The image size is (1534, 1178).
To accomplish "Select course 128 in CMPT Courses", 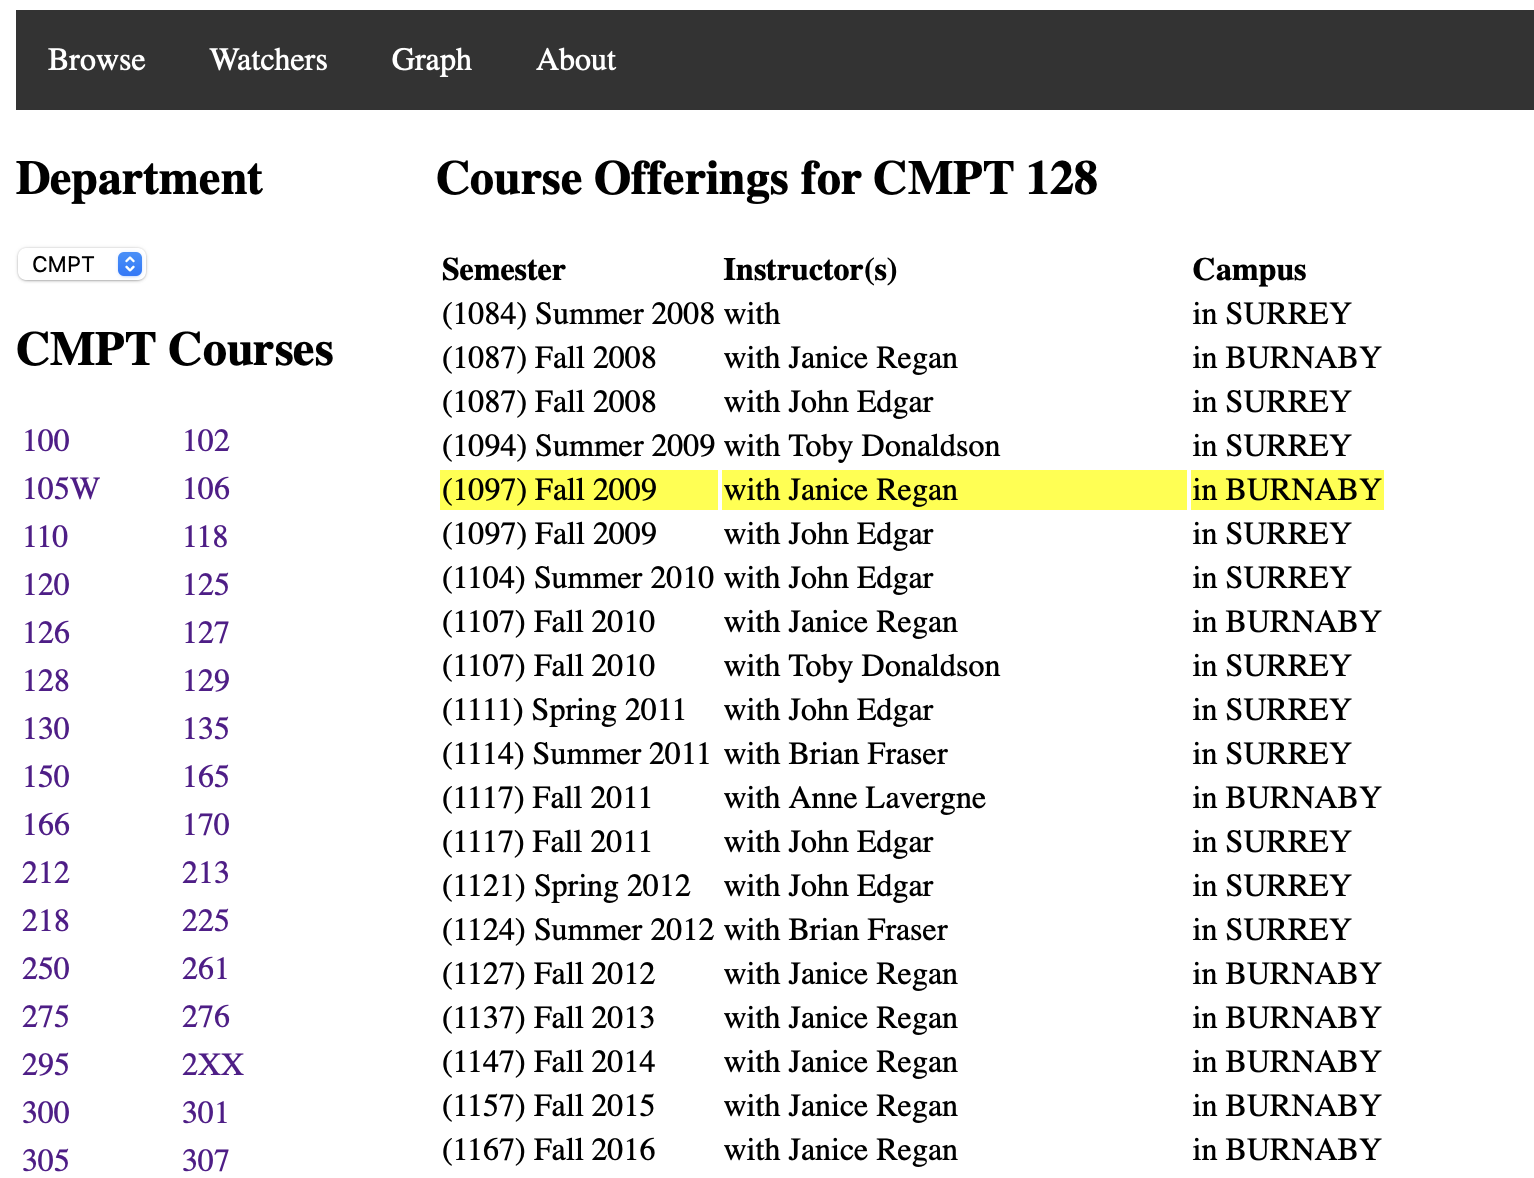I will tap(46, 681).
